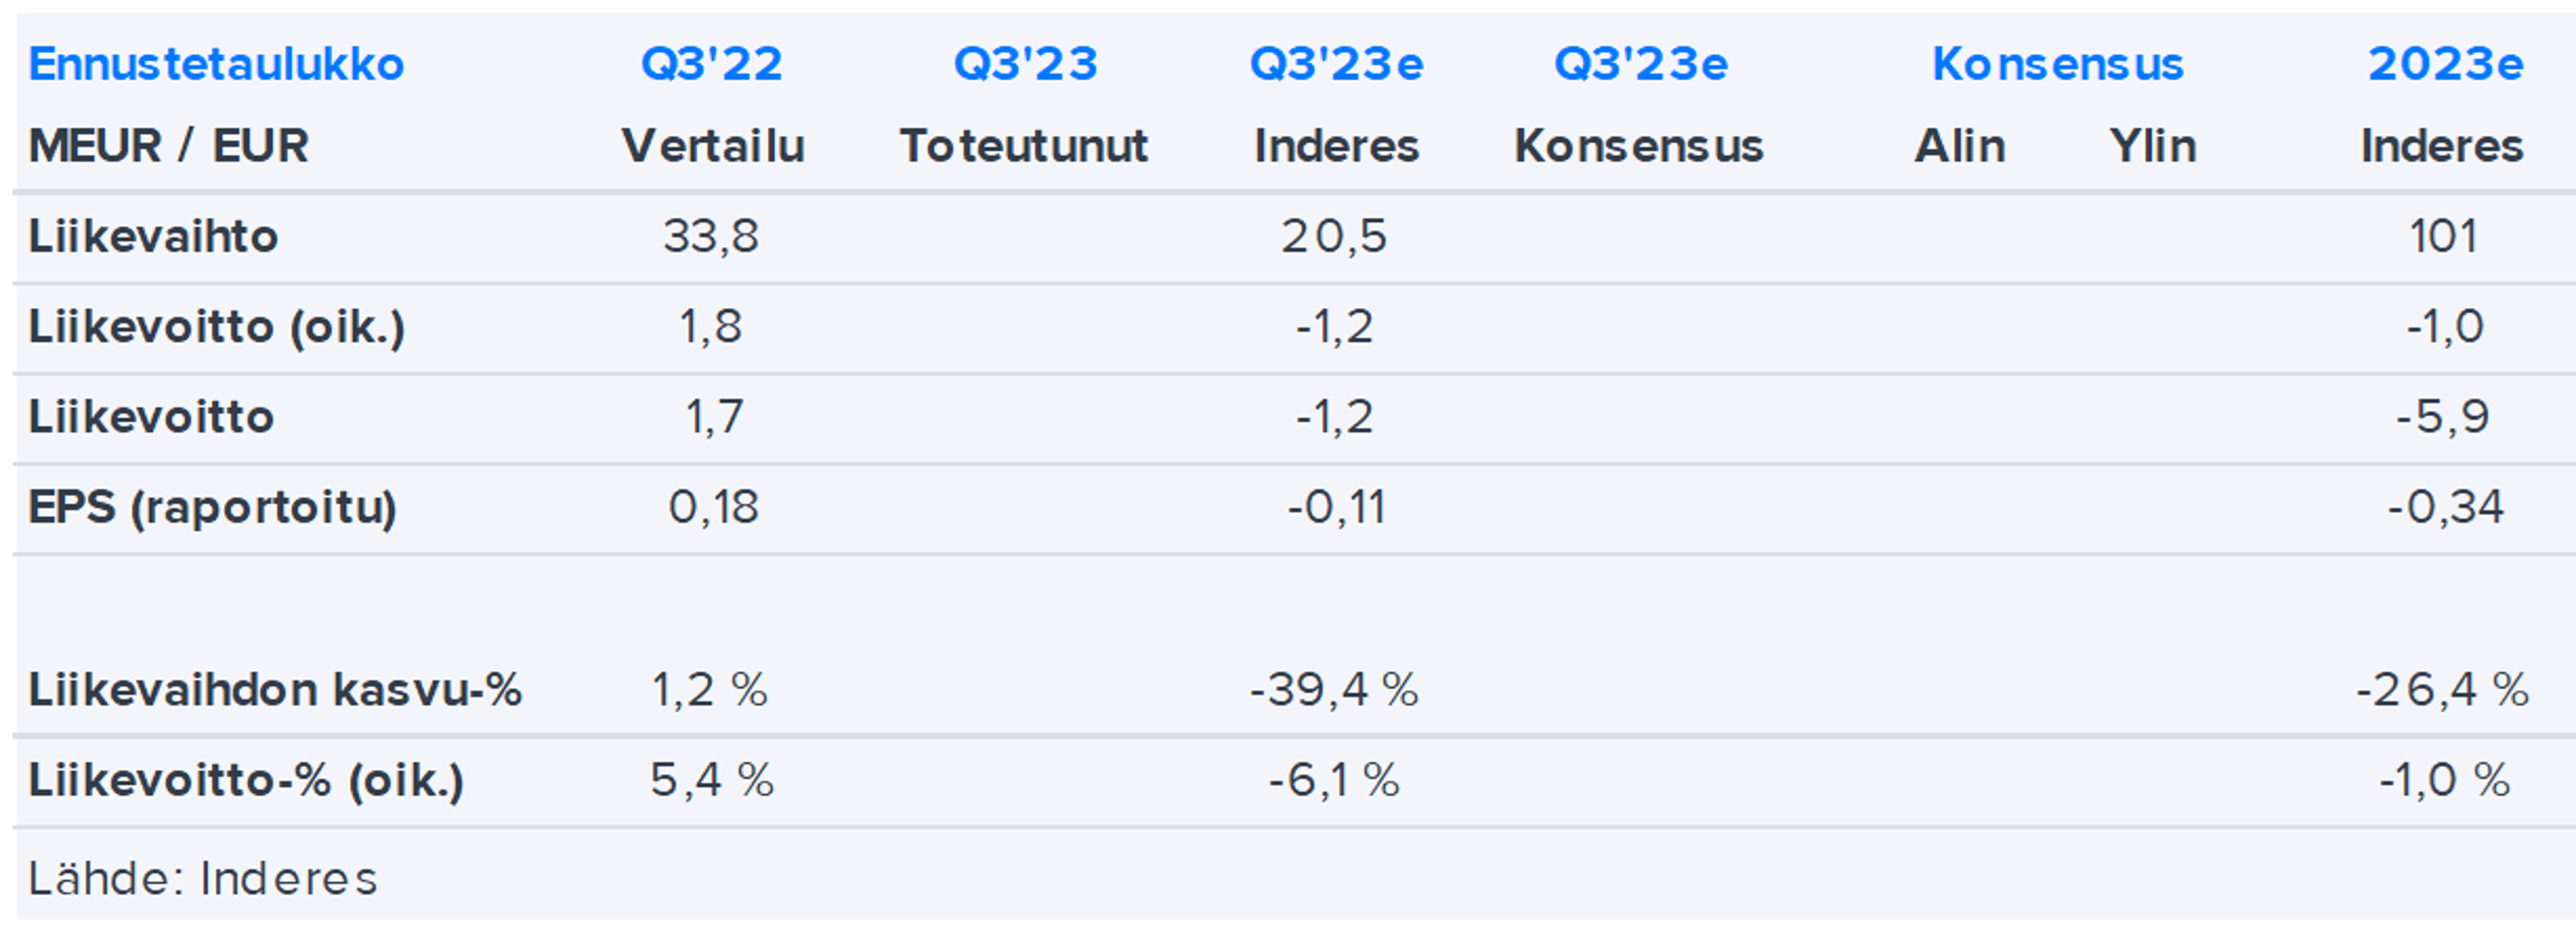The image size is (2576, 928).
Task: Select the Ylin subheader
Action: pyautogui.click(x=2152, y=146)
